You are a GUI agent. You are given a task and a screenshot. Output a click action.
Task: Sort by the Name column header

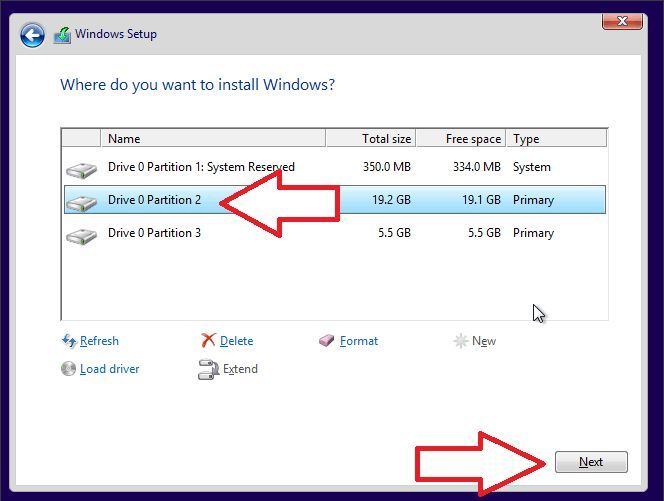pos(213,138)
